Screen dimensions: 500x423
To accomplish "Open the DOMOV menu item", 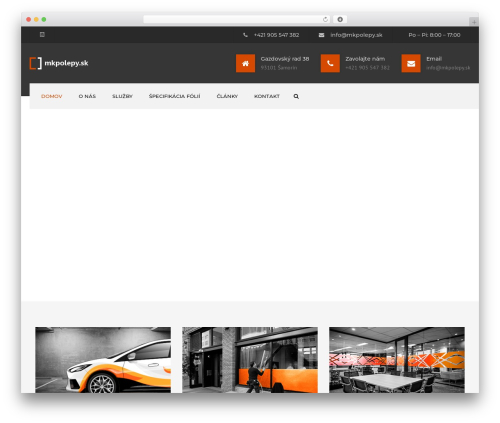I will click(x=52, y=96).
